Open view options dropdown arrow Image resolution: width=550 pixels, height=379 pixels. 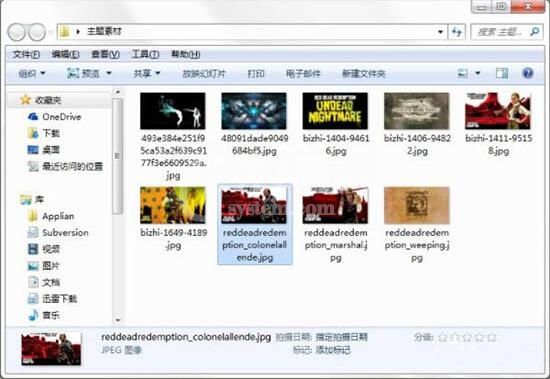point(477,73)
